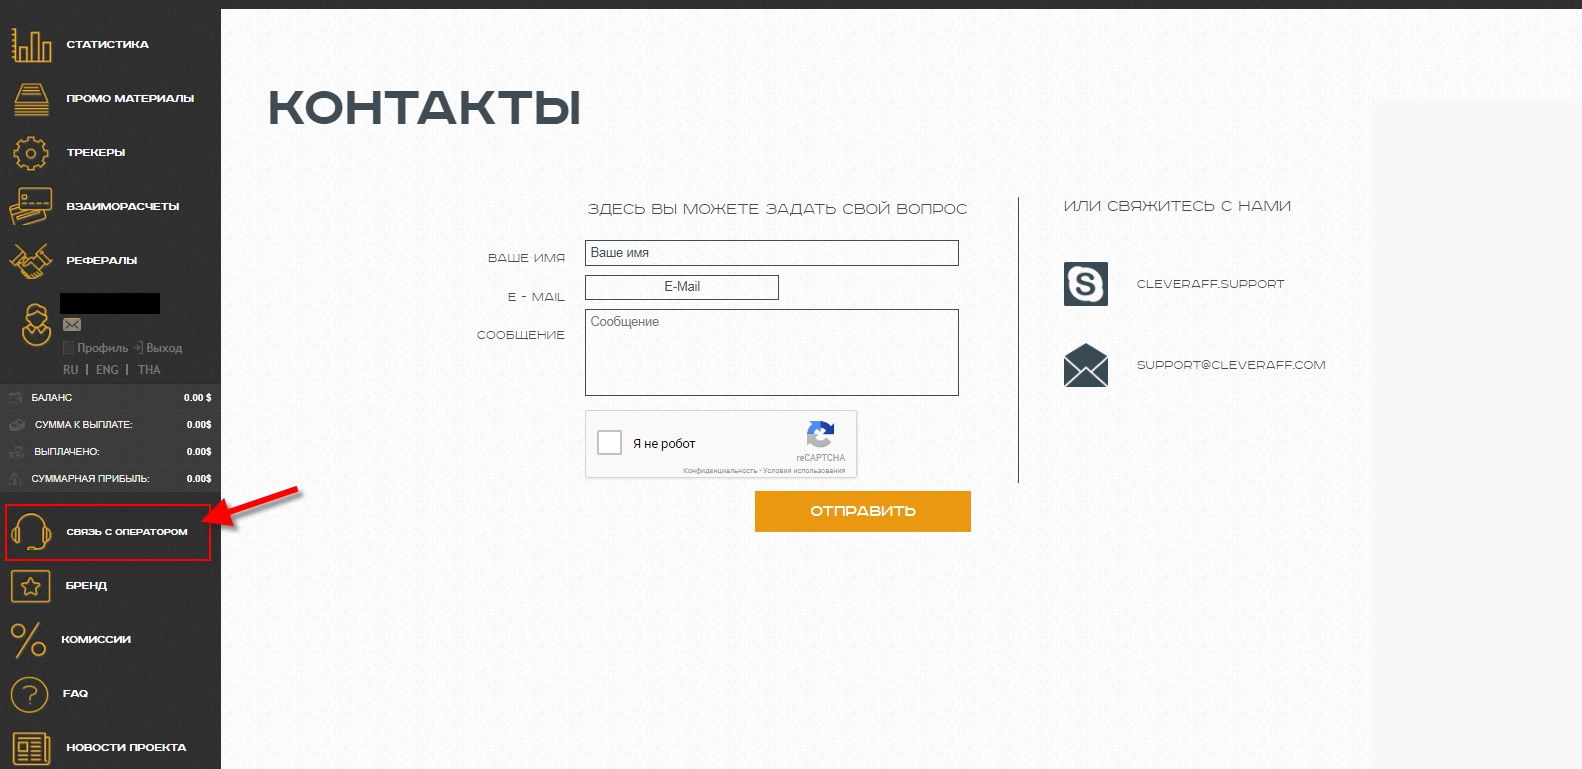Click the Skype contact icon

1085,284
